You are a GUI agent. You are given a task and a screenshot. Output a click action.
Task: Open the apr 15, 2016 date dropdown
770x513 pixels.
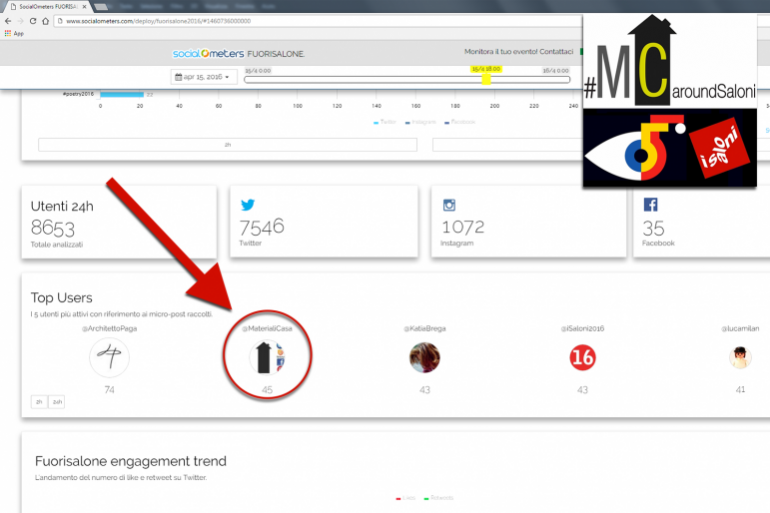204,77
